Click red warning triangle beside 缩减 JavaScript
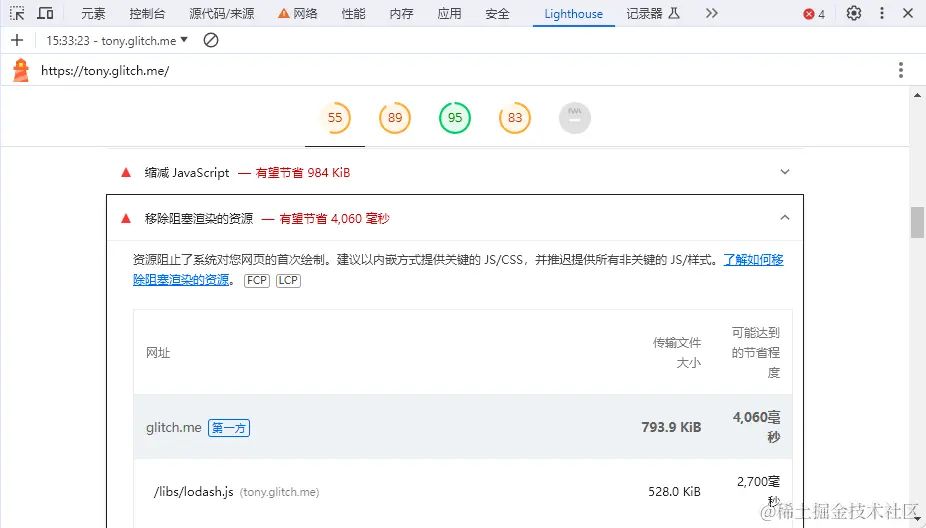This screenshot has height=528, width=926. point(126,172)
